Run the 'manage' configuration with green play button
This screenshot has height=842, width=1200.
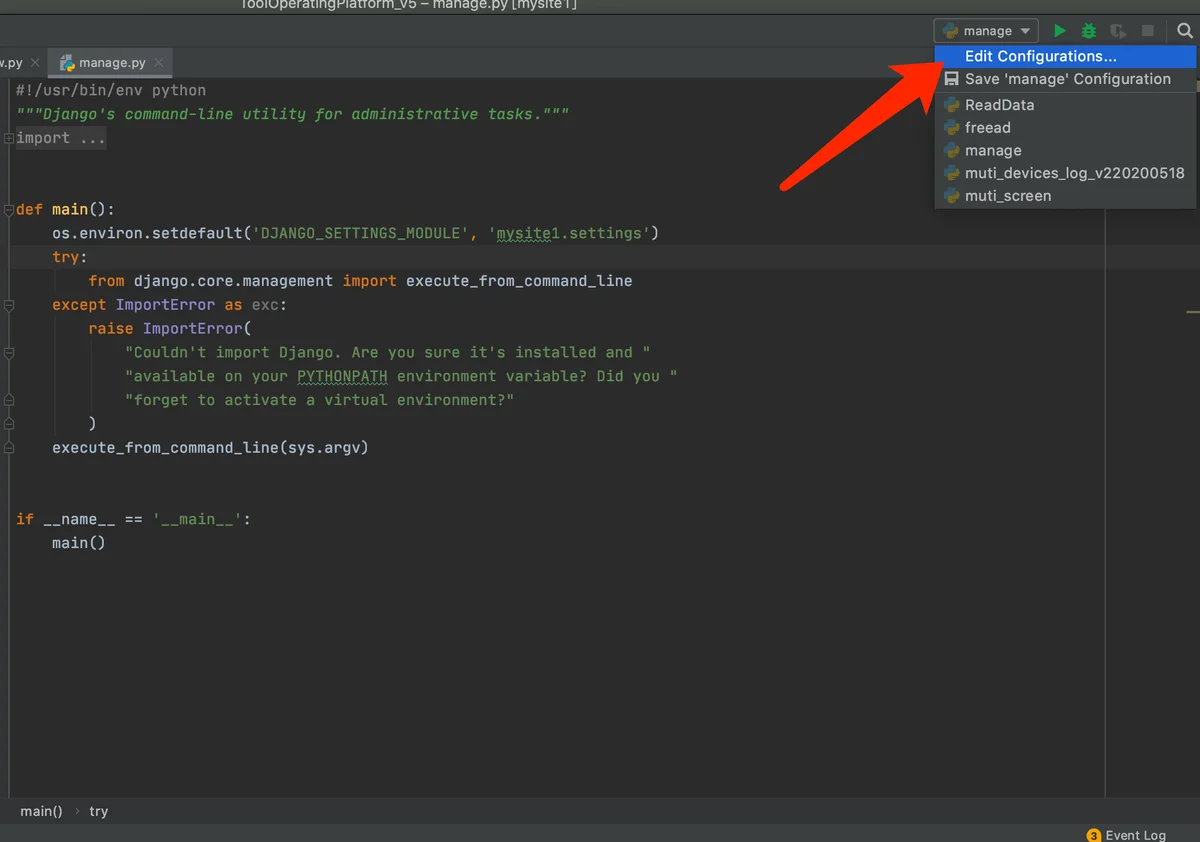coord(1060,31)
